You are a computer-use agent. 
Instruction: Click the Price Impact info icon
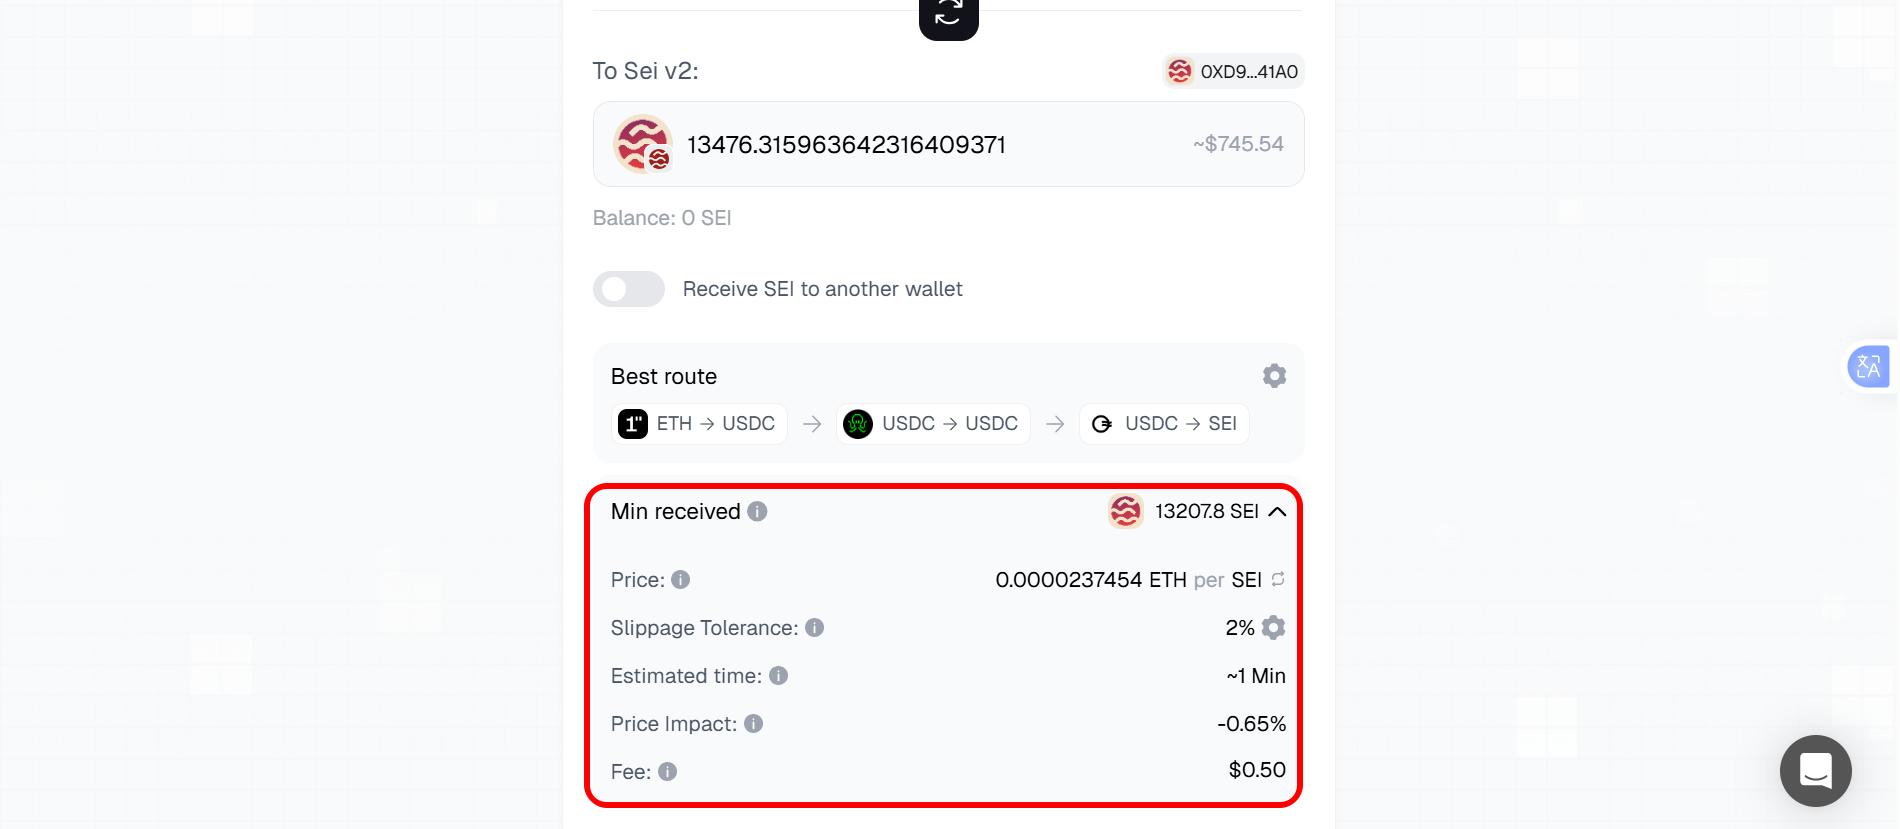coord(754,724)
